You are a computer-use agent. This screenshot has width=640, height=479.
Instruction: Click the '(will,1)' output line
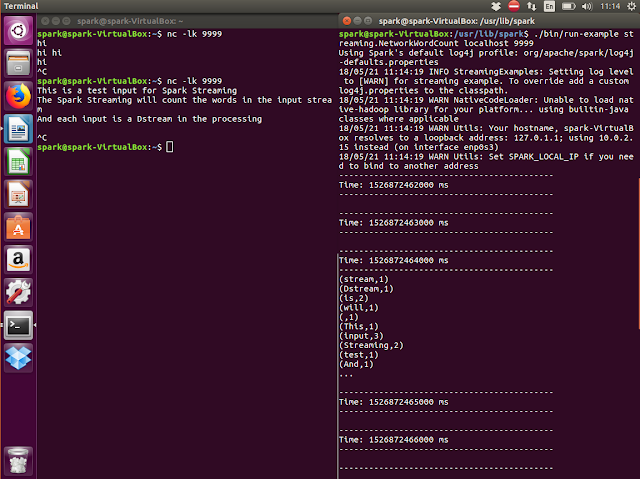click(358, 308)
